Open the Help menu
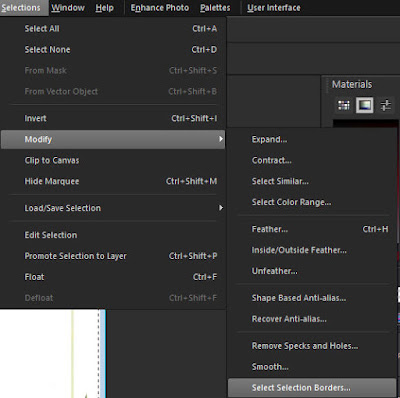 (x=104, y=7)
